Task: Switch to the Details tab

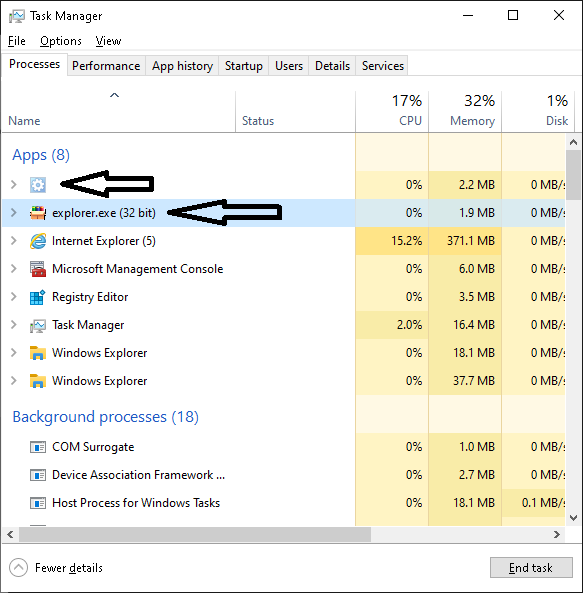Action: pyautogui.click(x=332, y=66)
